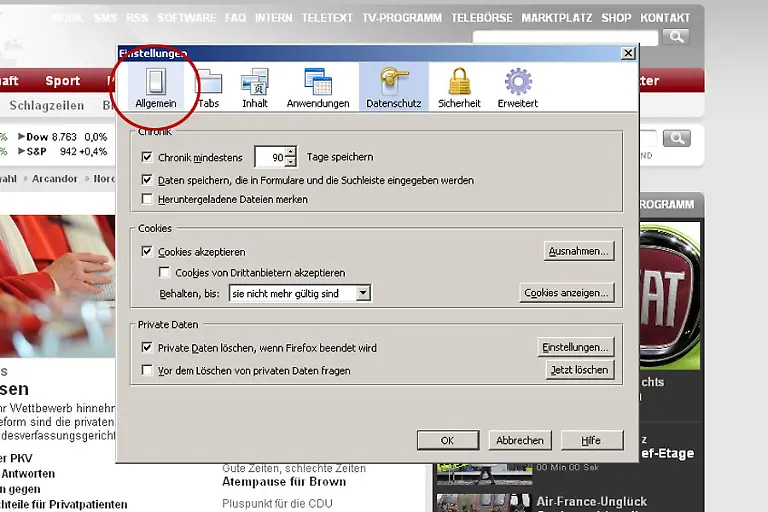
Task: Enable Cookies von Drittanbietern akzeptieren
Action: pyautogui.click(x=165, y=272)
